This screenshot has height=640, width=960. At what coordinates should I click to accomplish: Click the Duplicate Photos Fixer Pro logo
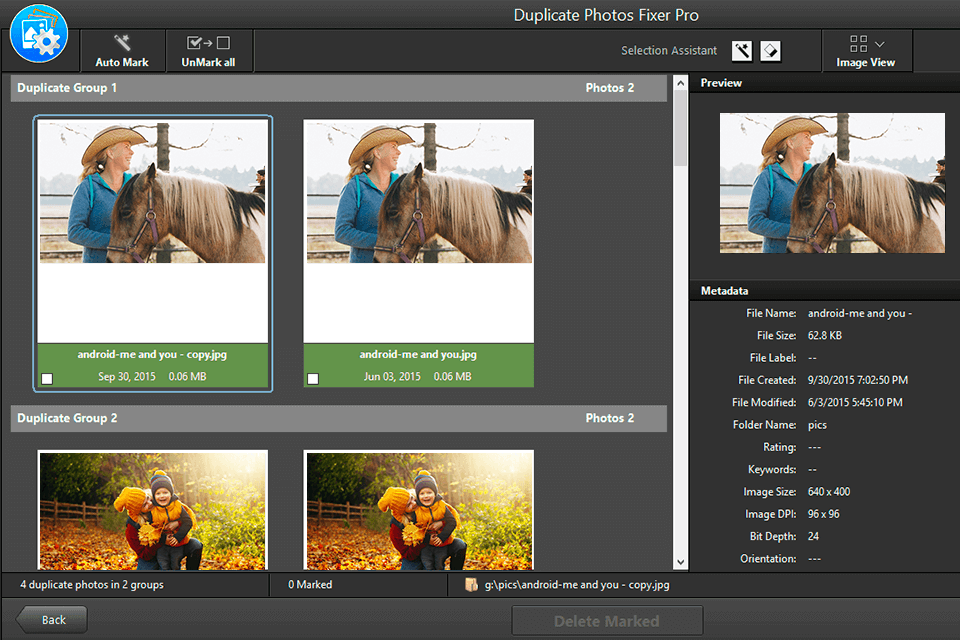click(38, 34)
